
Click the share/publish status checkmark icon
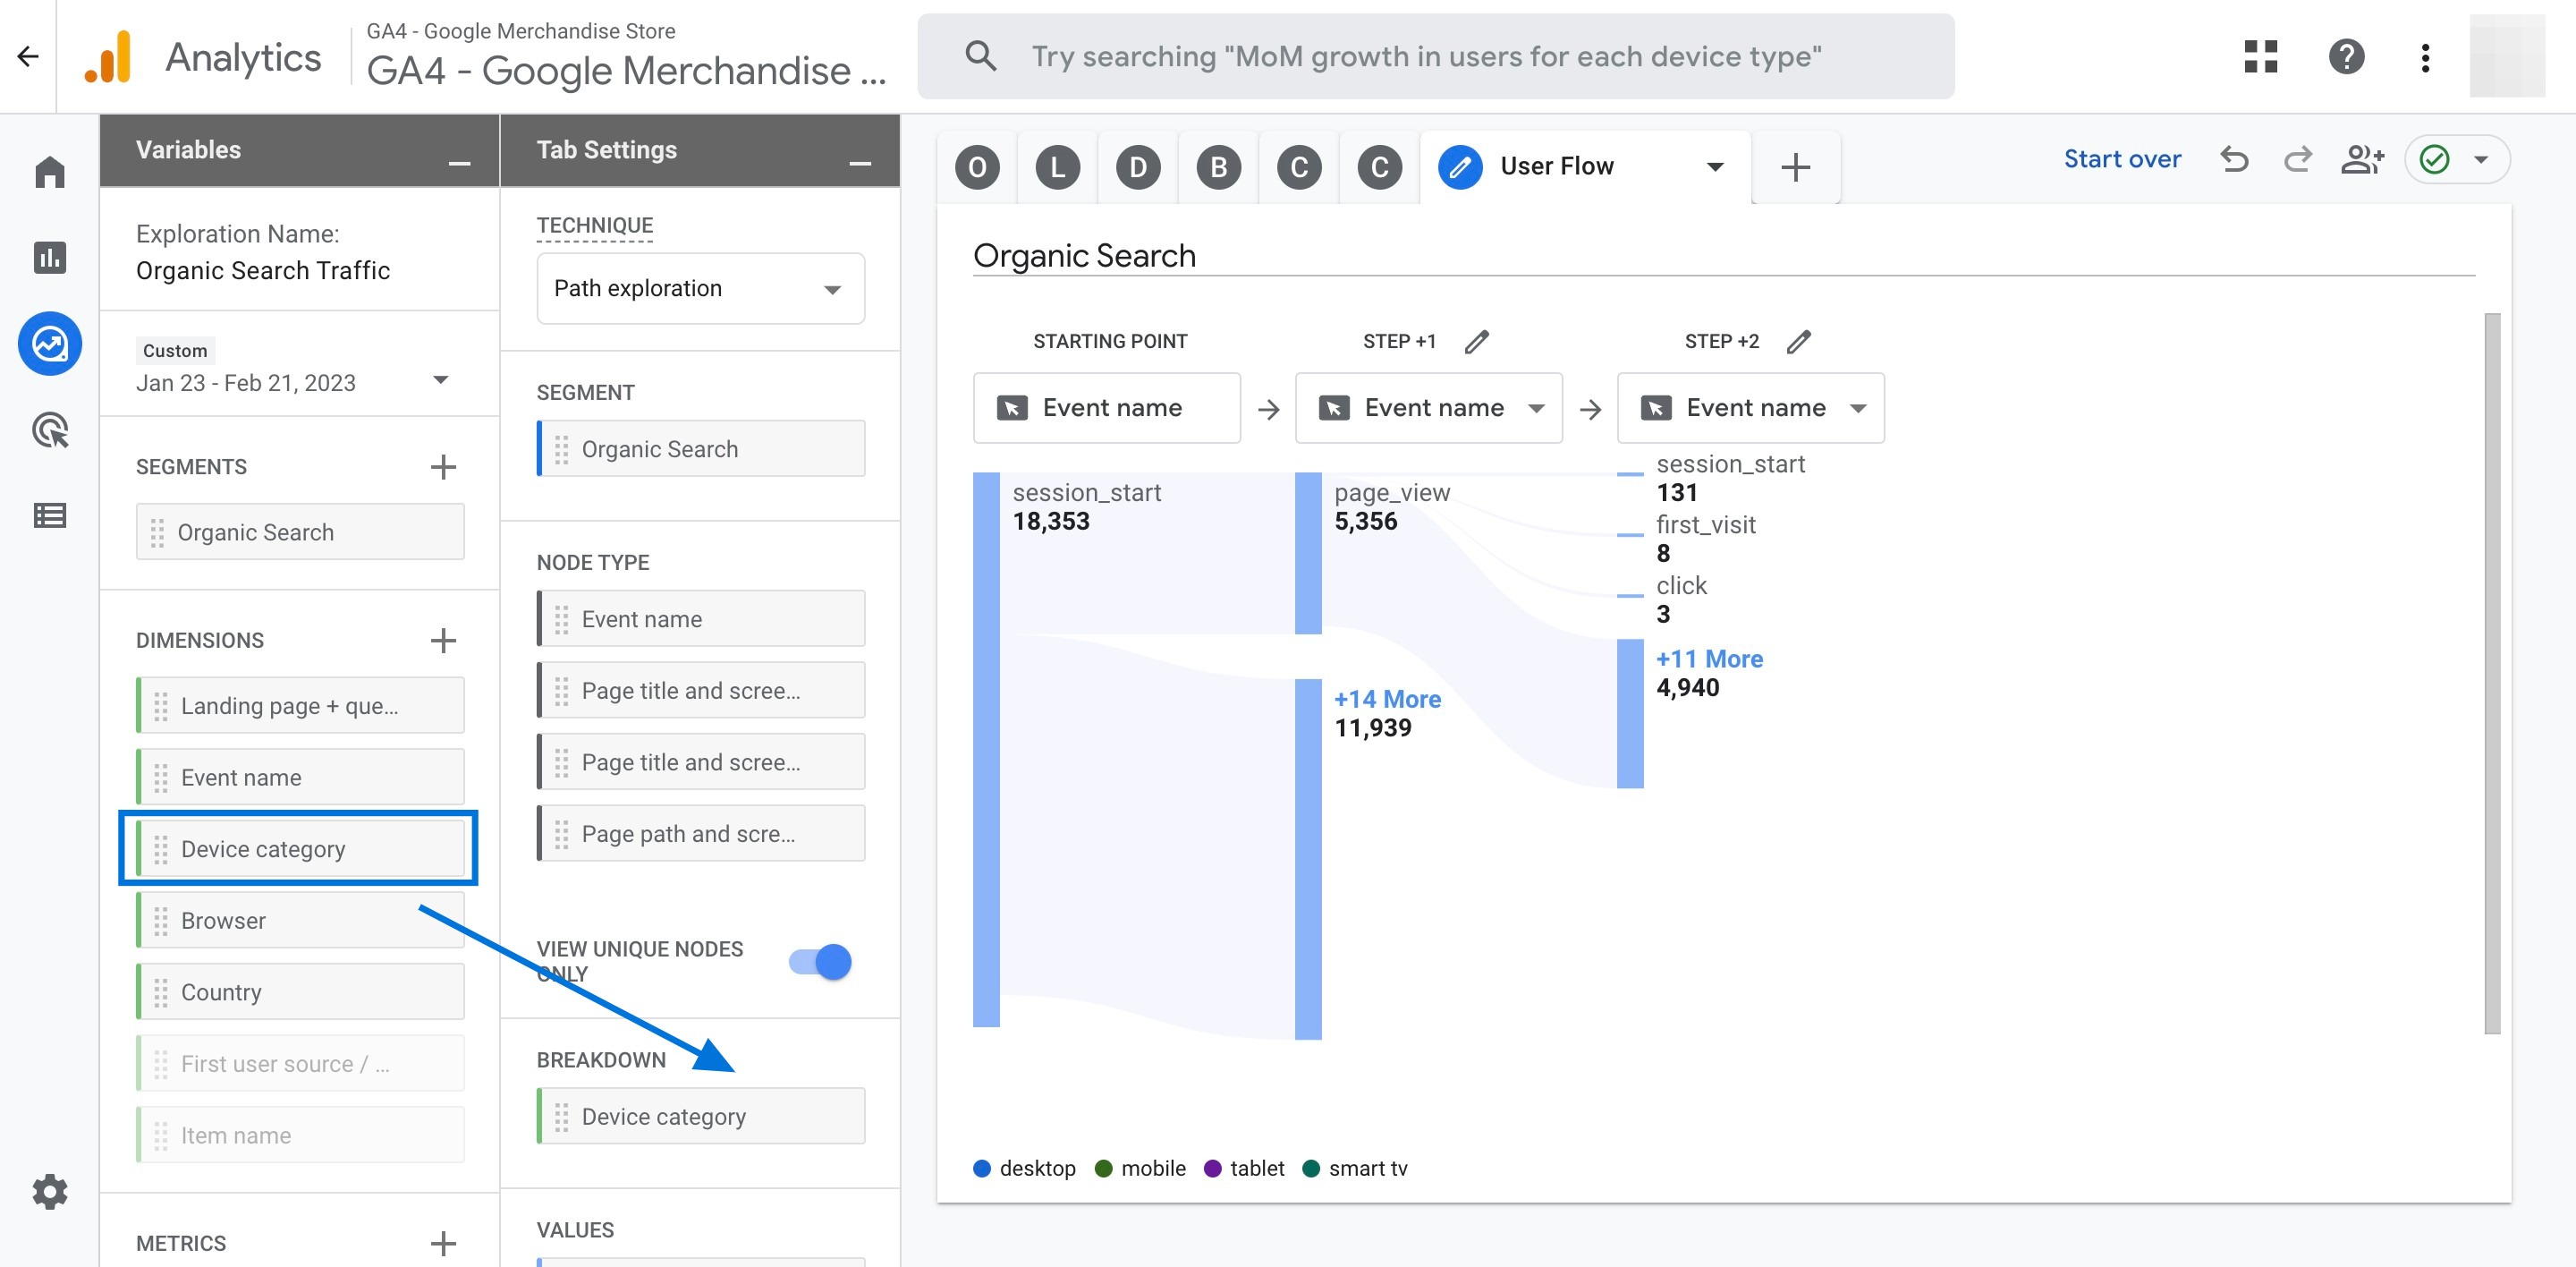point(2436,159)
